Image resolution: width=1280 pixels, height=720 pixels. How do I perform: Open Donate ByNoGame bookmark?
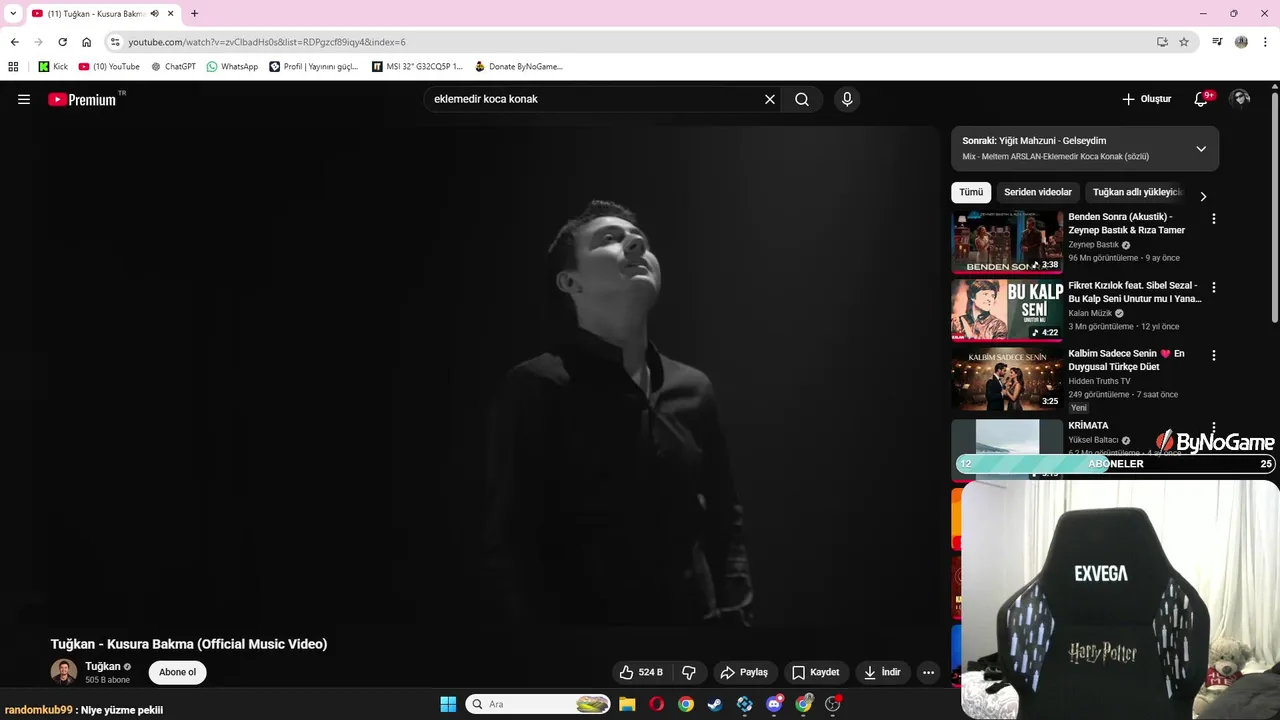click(x=518, y=66)
